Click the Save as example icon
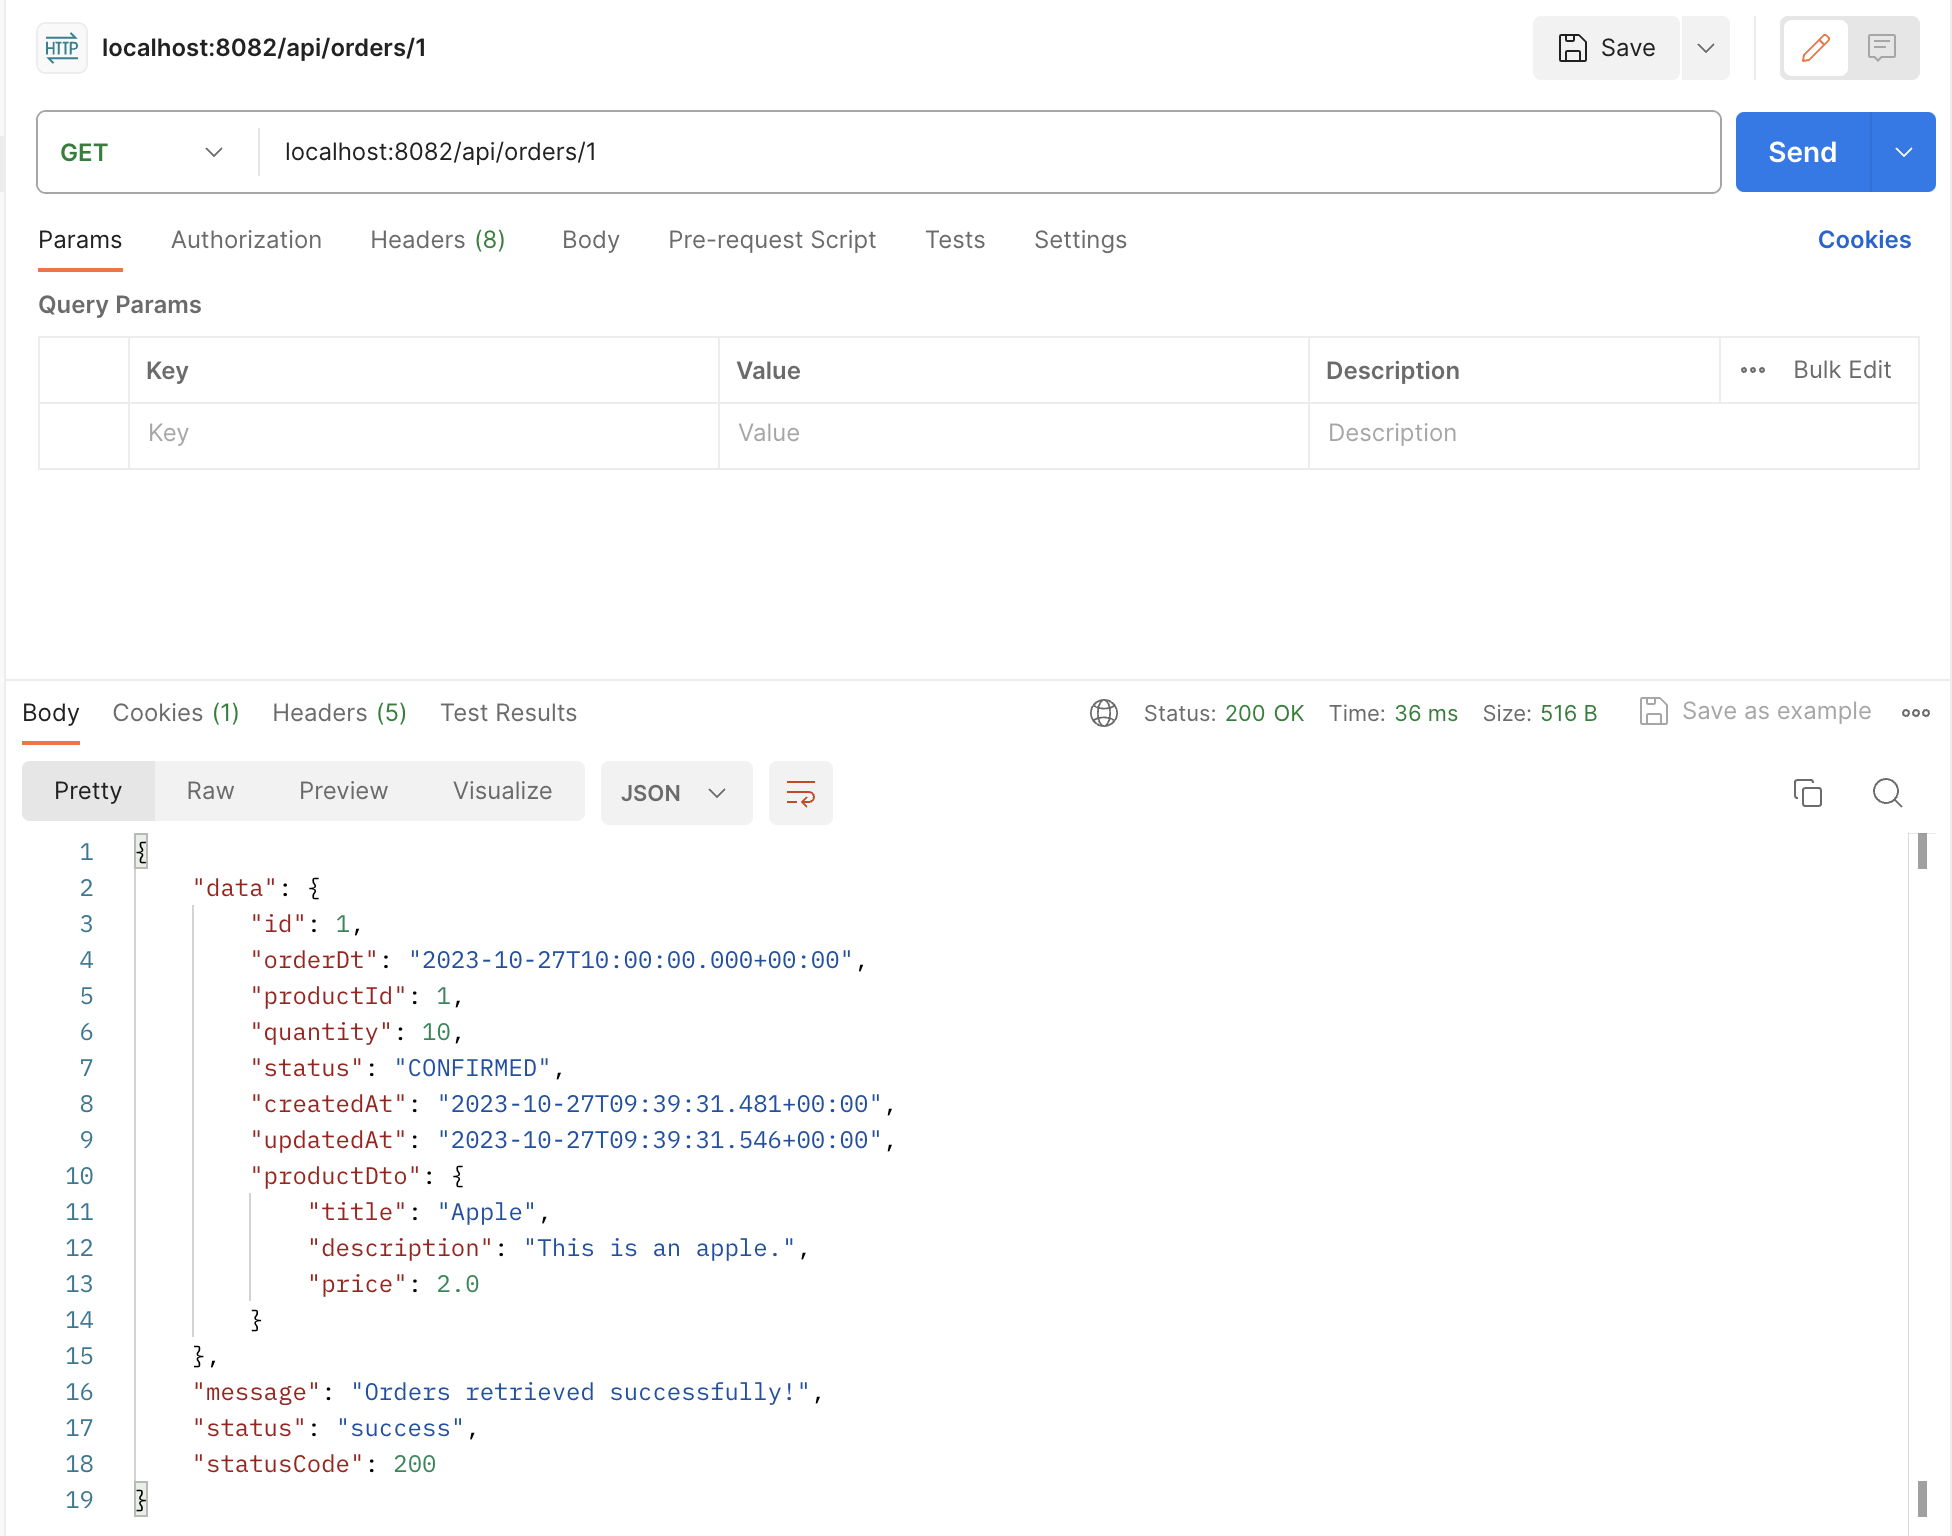The height and width of the screenshot is (1536, 1952). [x=1654, y=711]
